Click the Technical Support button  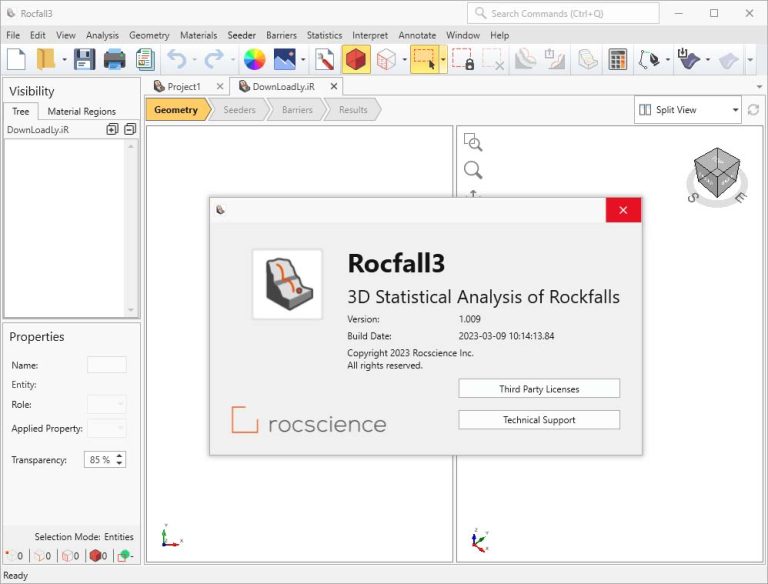click(x=539, y=419)
